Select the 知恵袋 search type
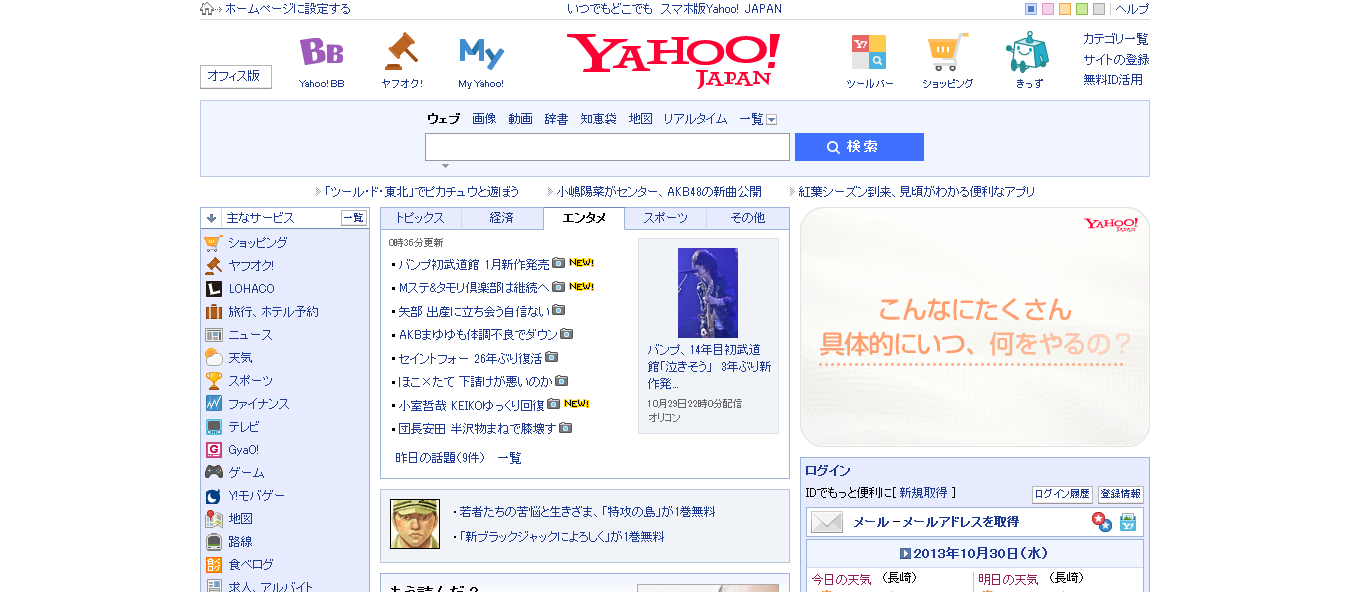 point(599,119)
